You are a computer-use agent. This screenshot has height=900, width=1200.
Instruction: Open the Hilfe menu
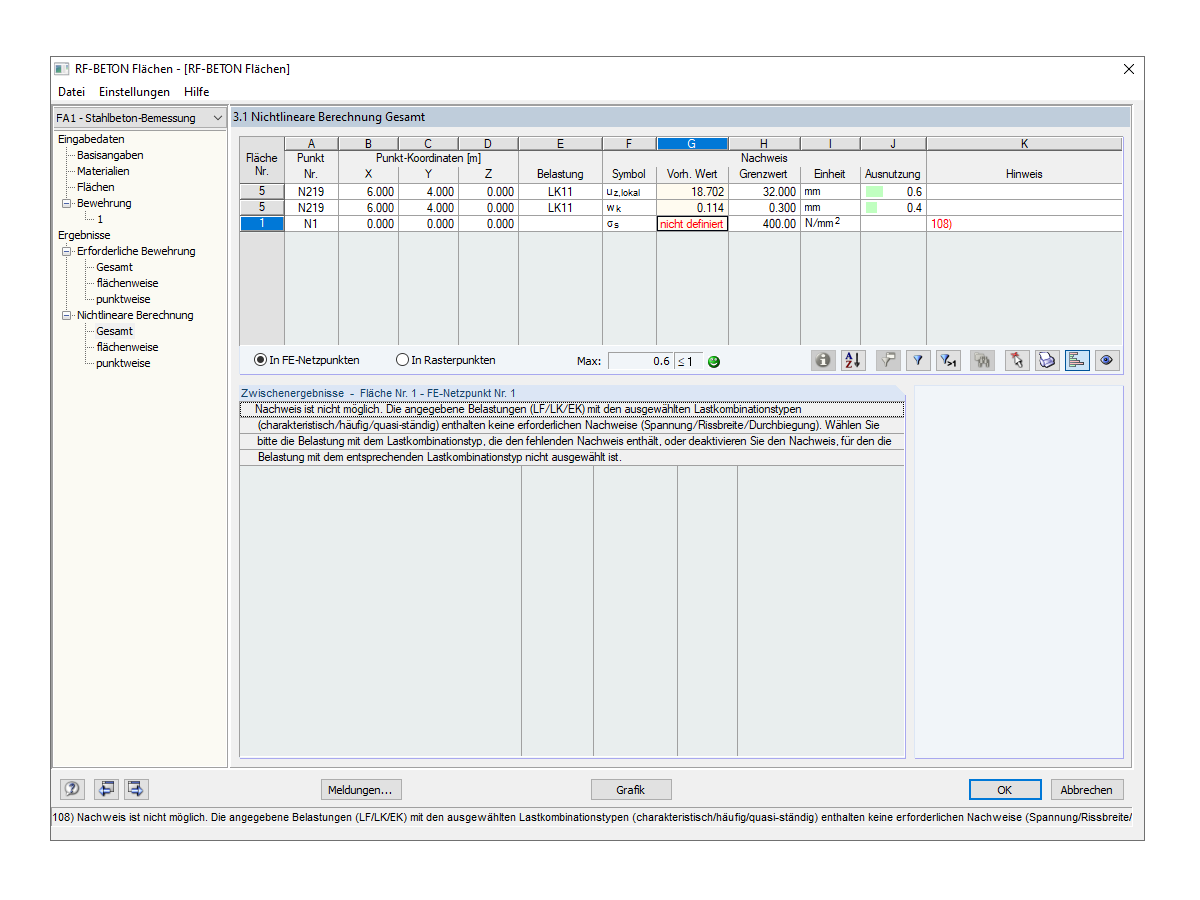tap(197, 92)
